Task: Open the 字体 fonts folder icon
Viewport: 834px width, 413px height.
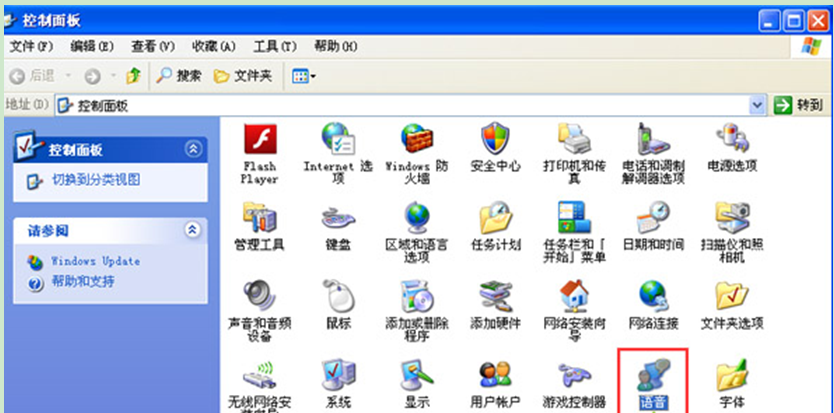Action: pyautogui.click(x=731, y=376)
